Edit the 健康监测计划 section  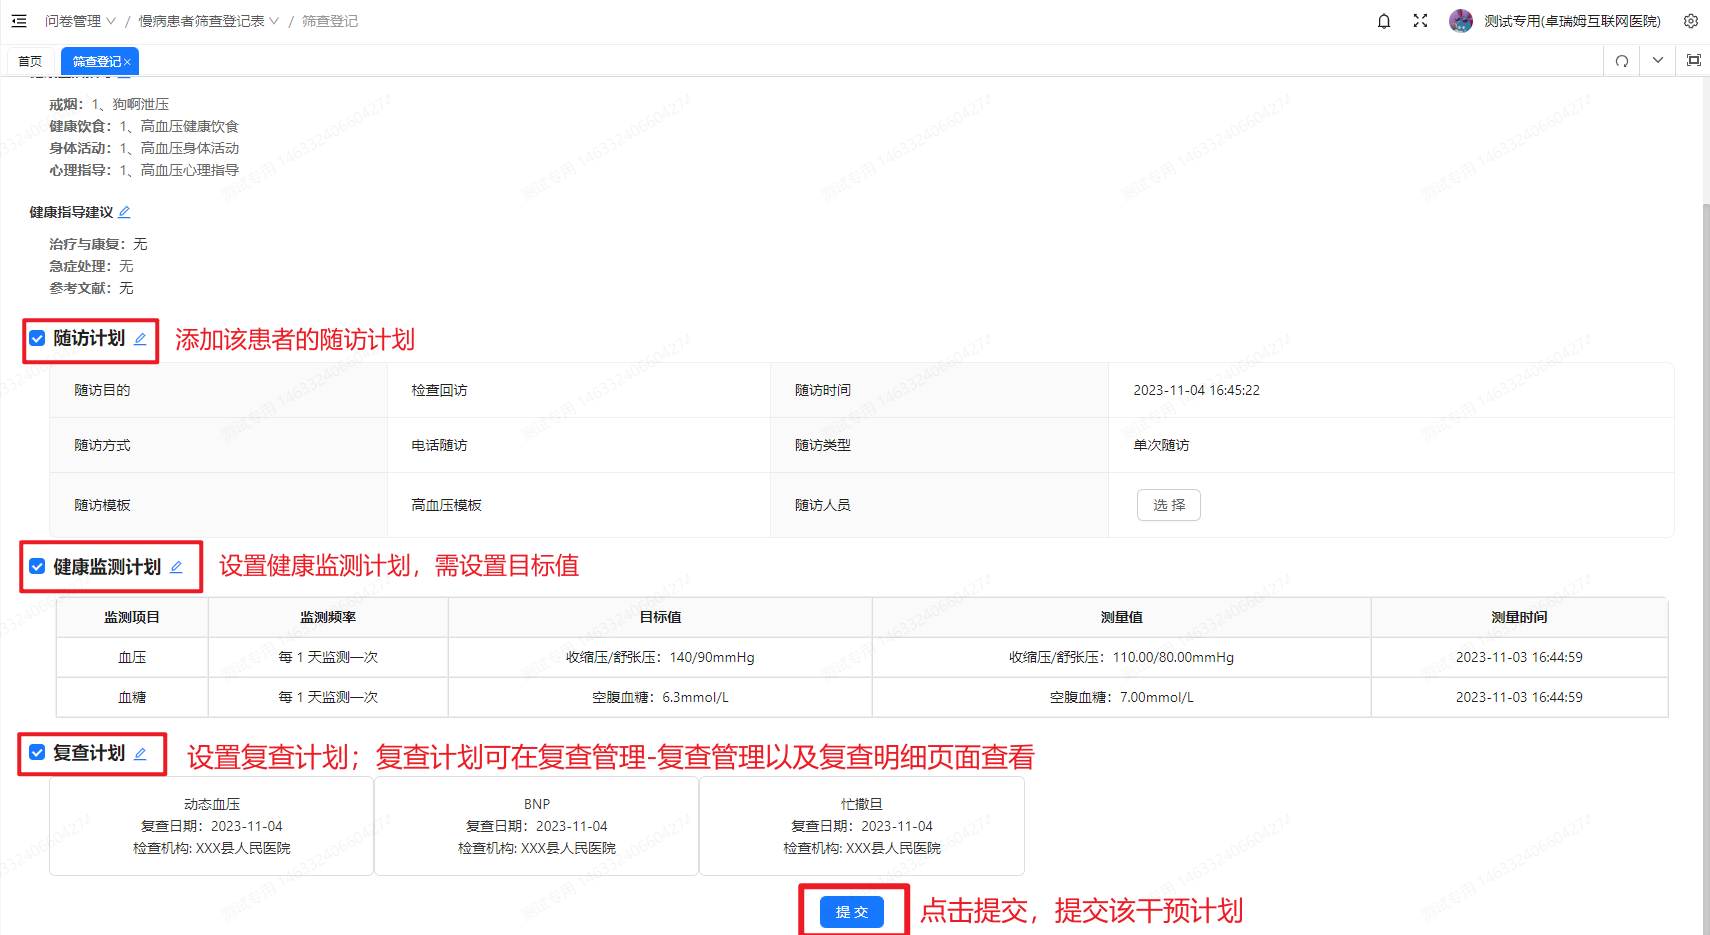coord(177,566)
